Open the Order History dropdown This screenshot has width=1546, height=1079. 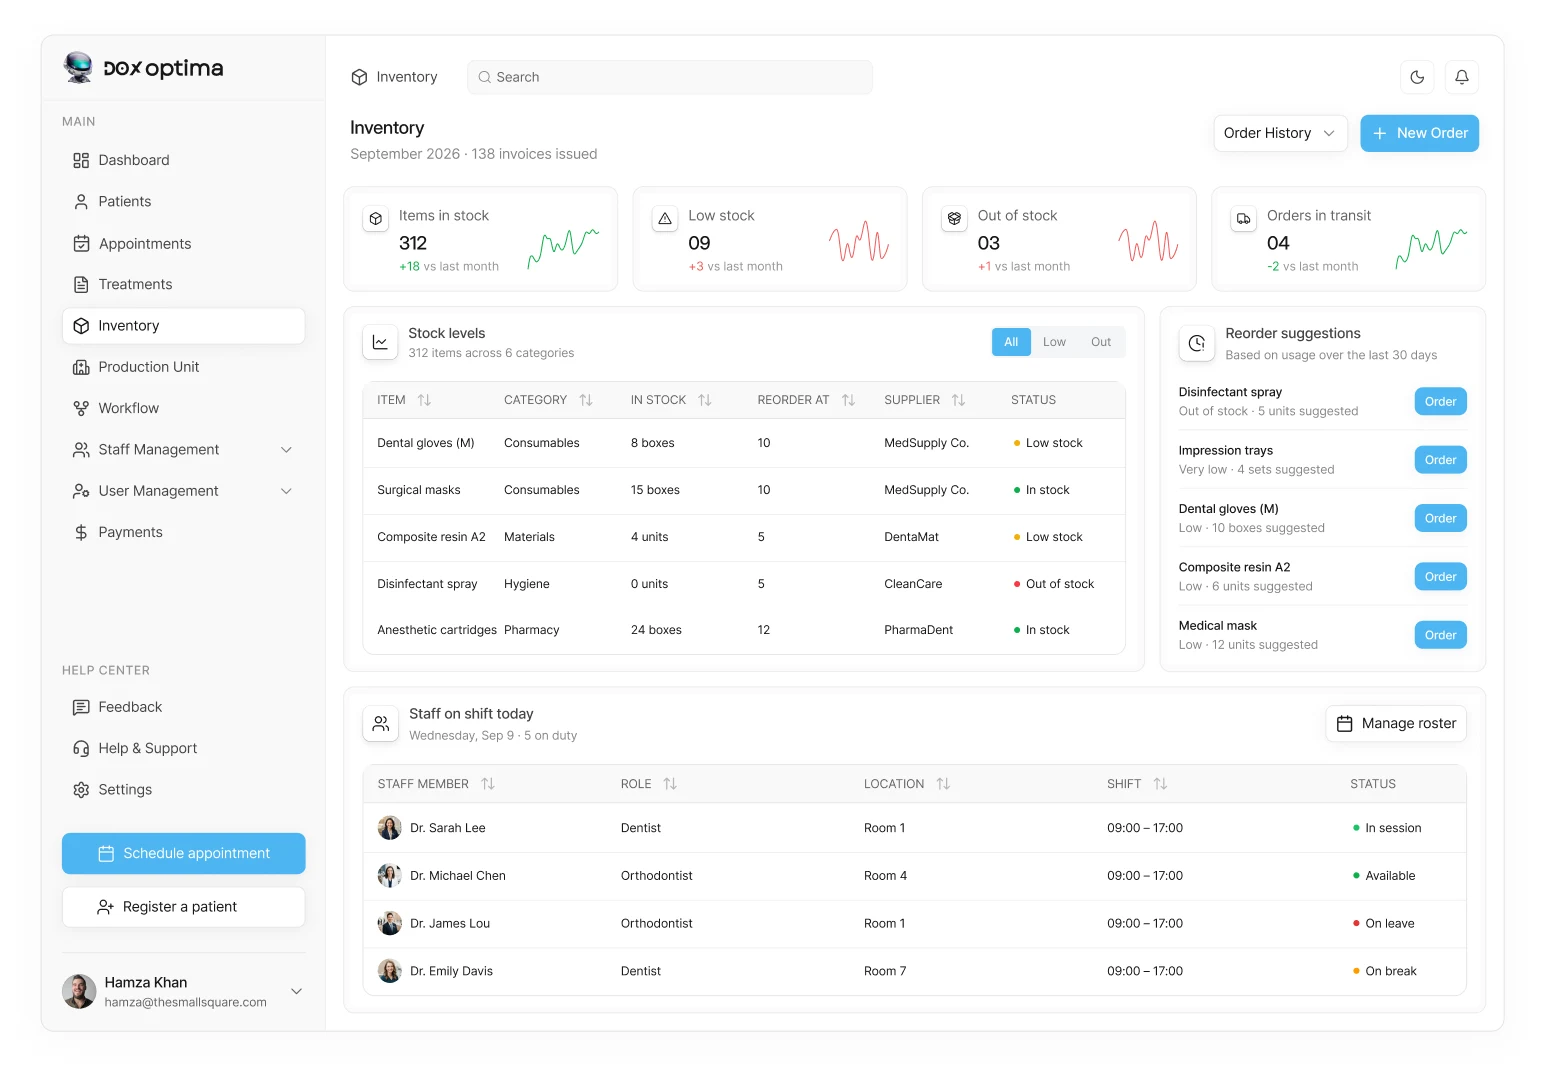point(1280,133)
